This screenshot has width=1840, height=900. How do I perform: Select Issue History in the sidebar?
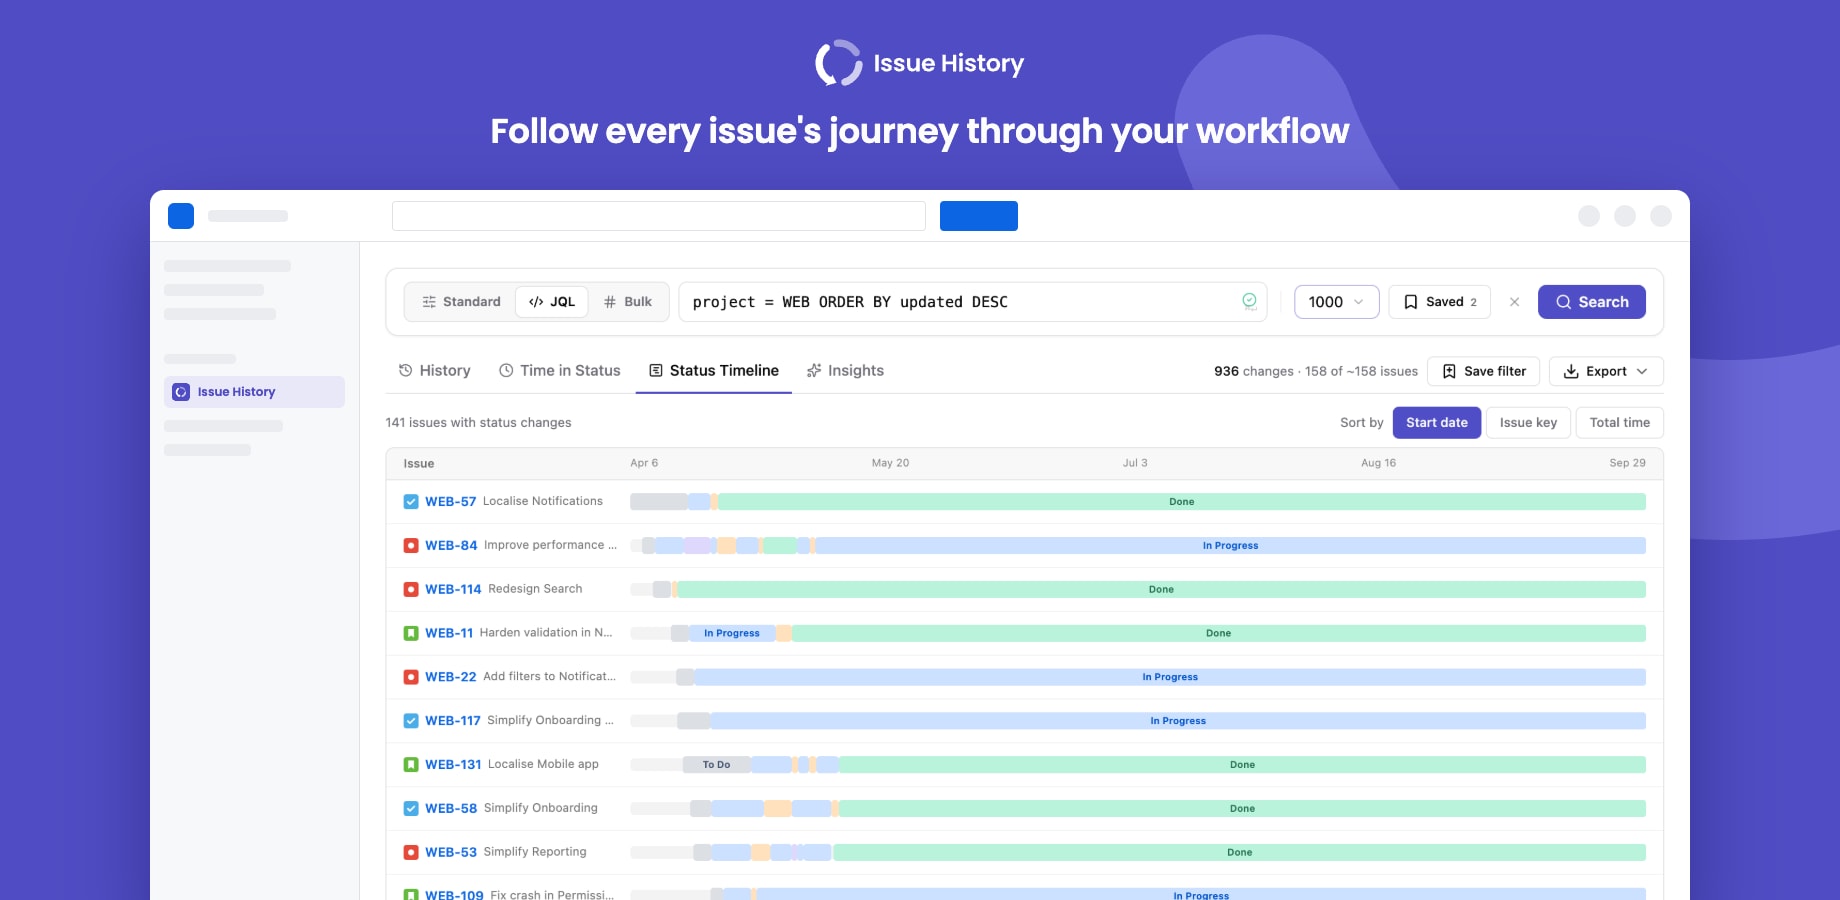(254, 392)
